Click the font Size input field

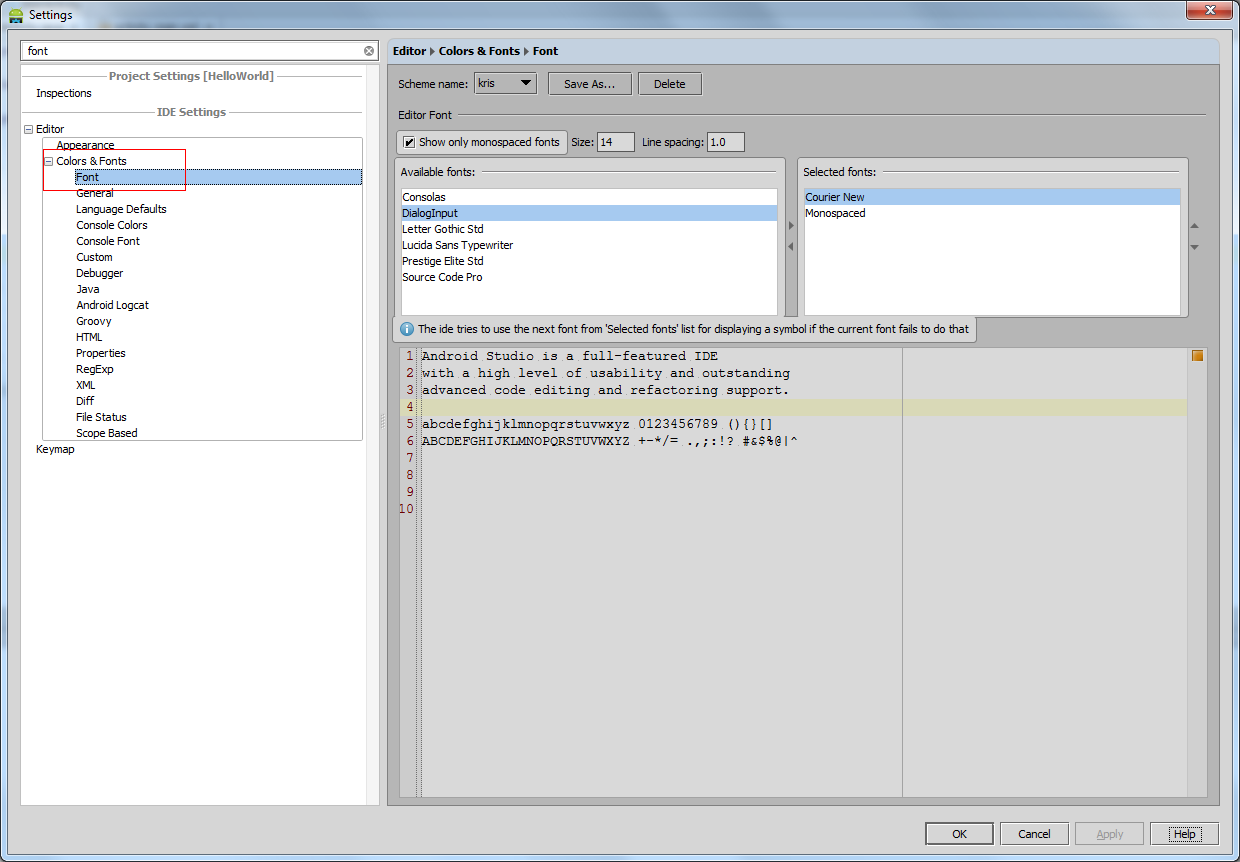(615, 142)
